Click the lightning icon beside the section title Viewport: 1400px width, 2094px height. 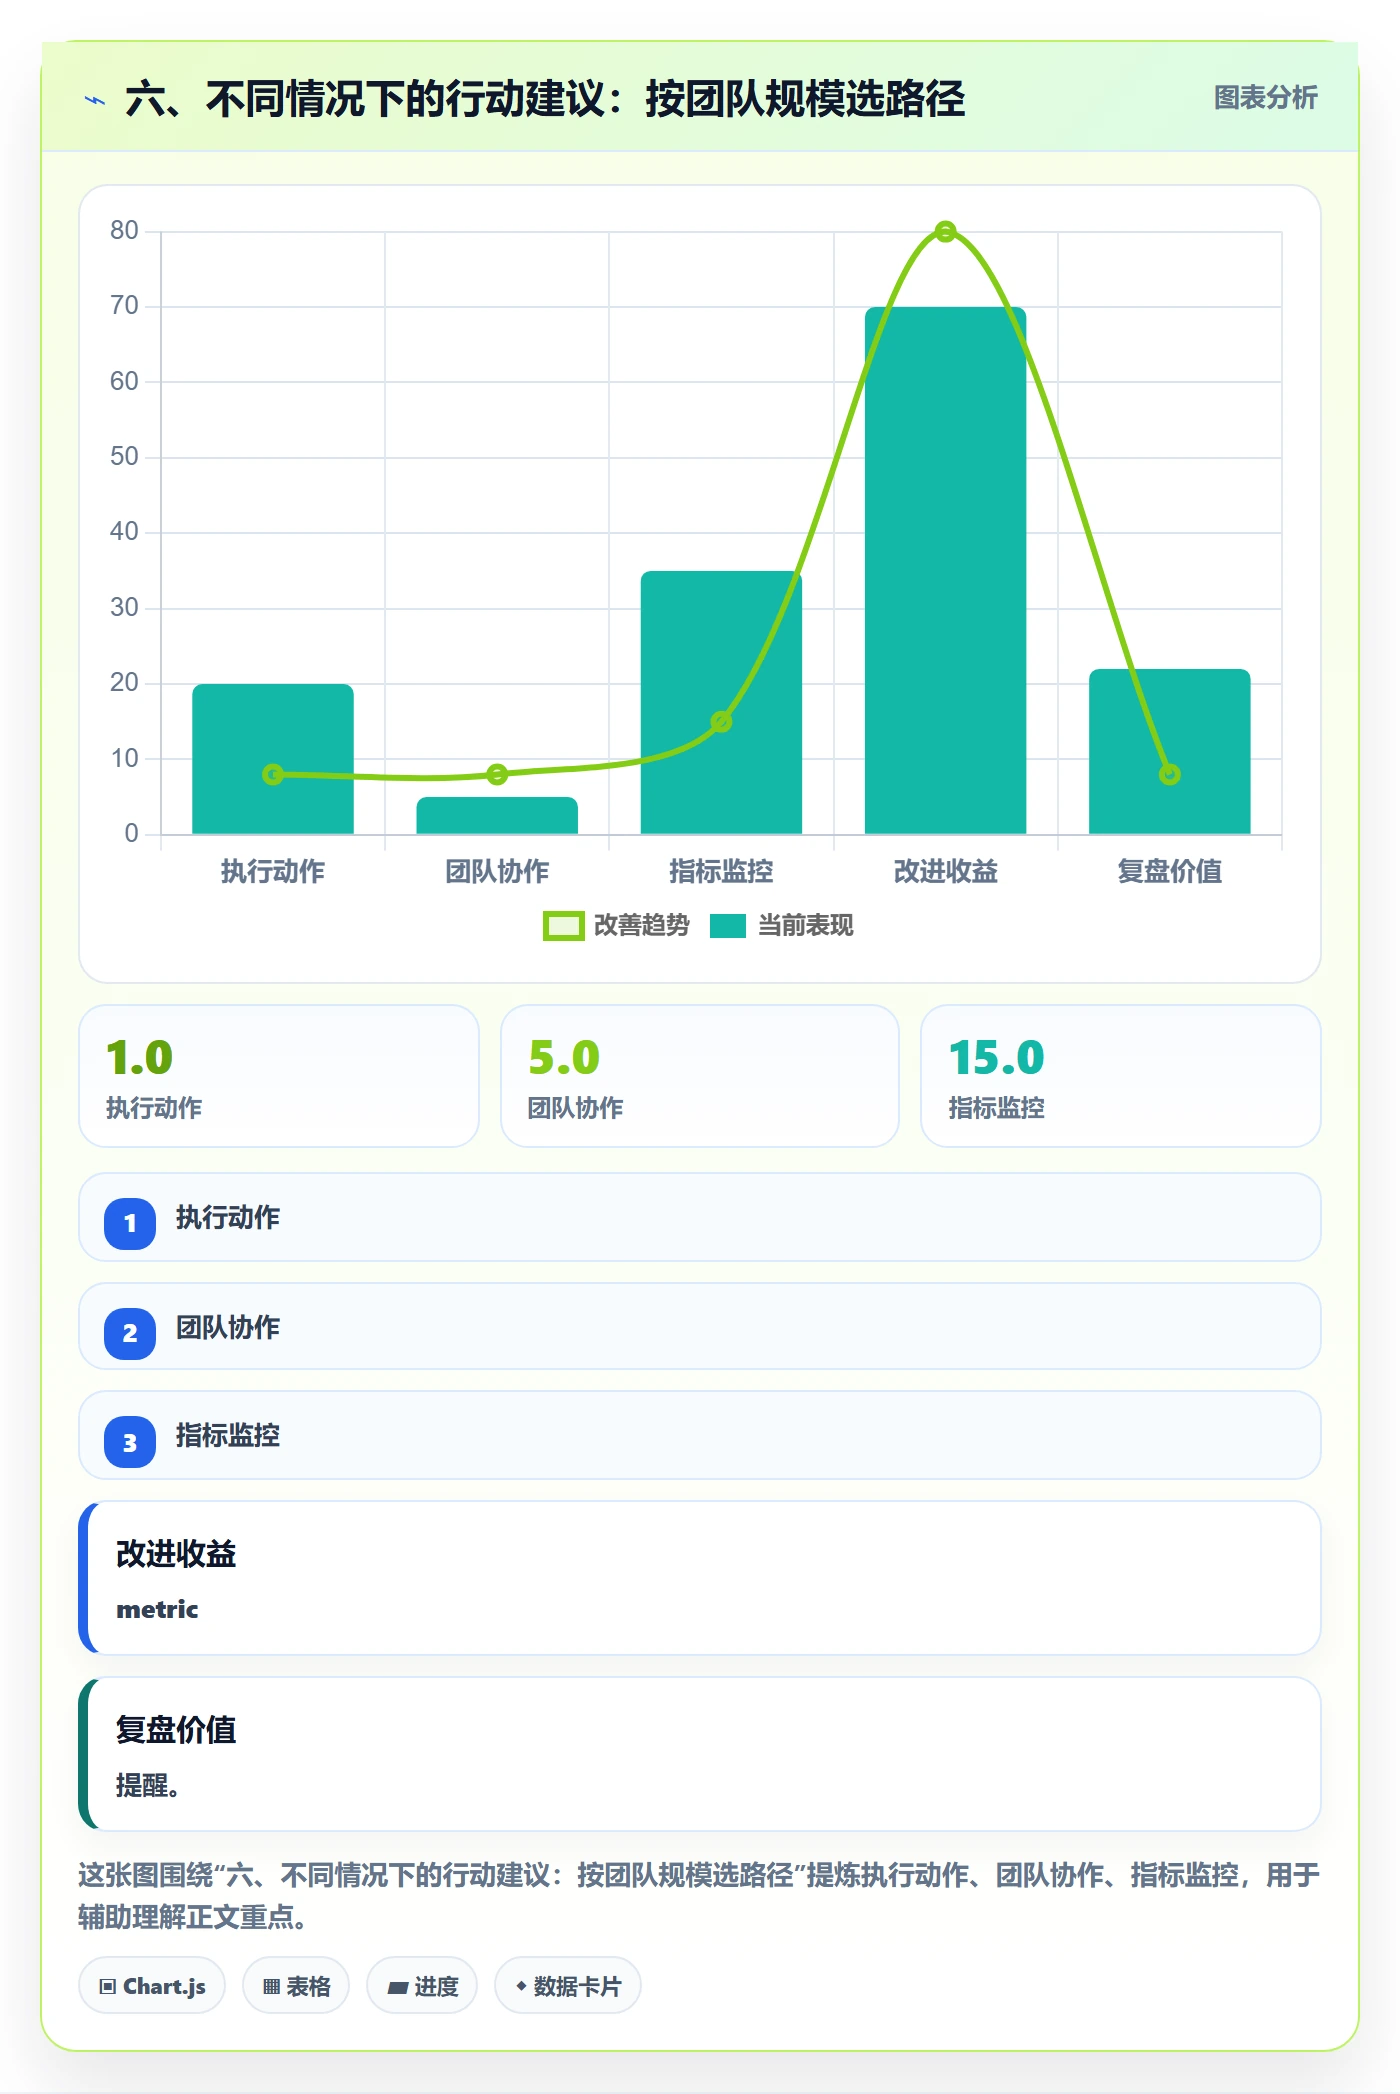95,100
